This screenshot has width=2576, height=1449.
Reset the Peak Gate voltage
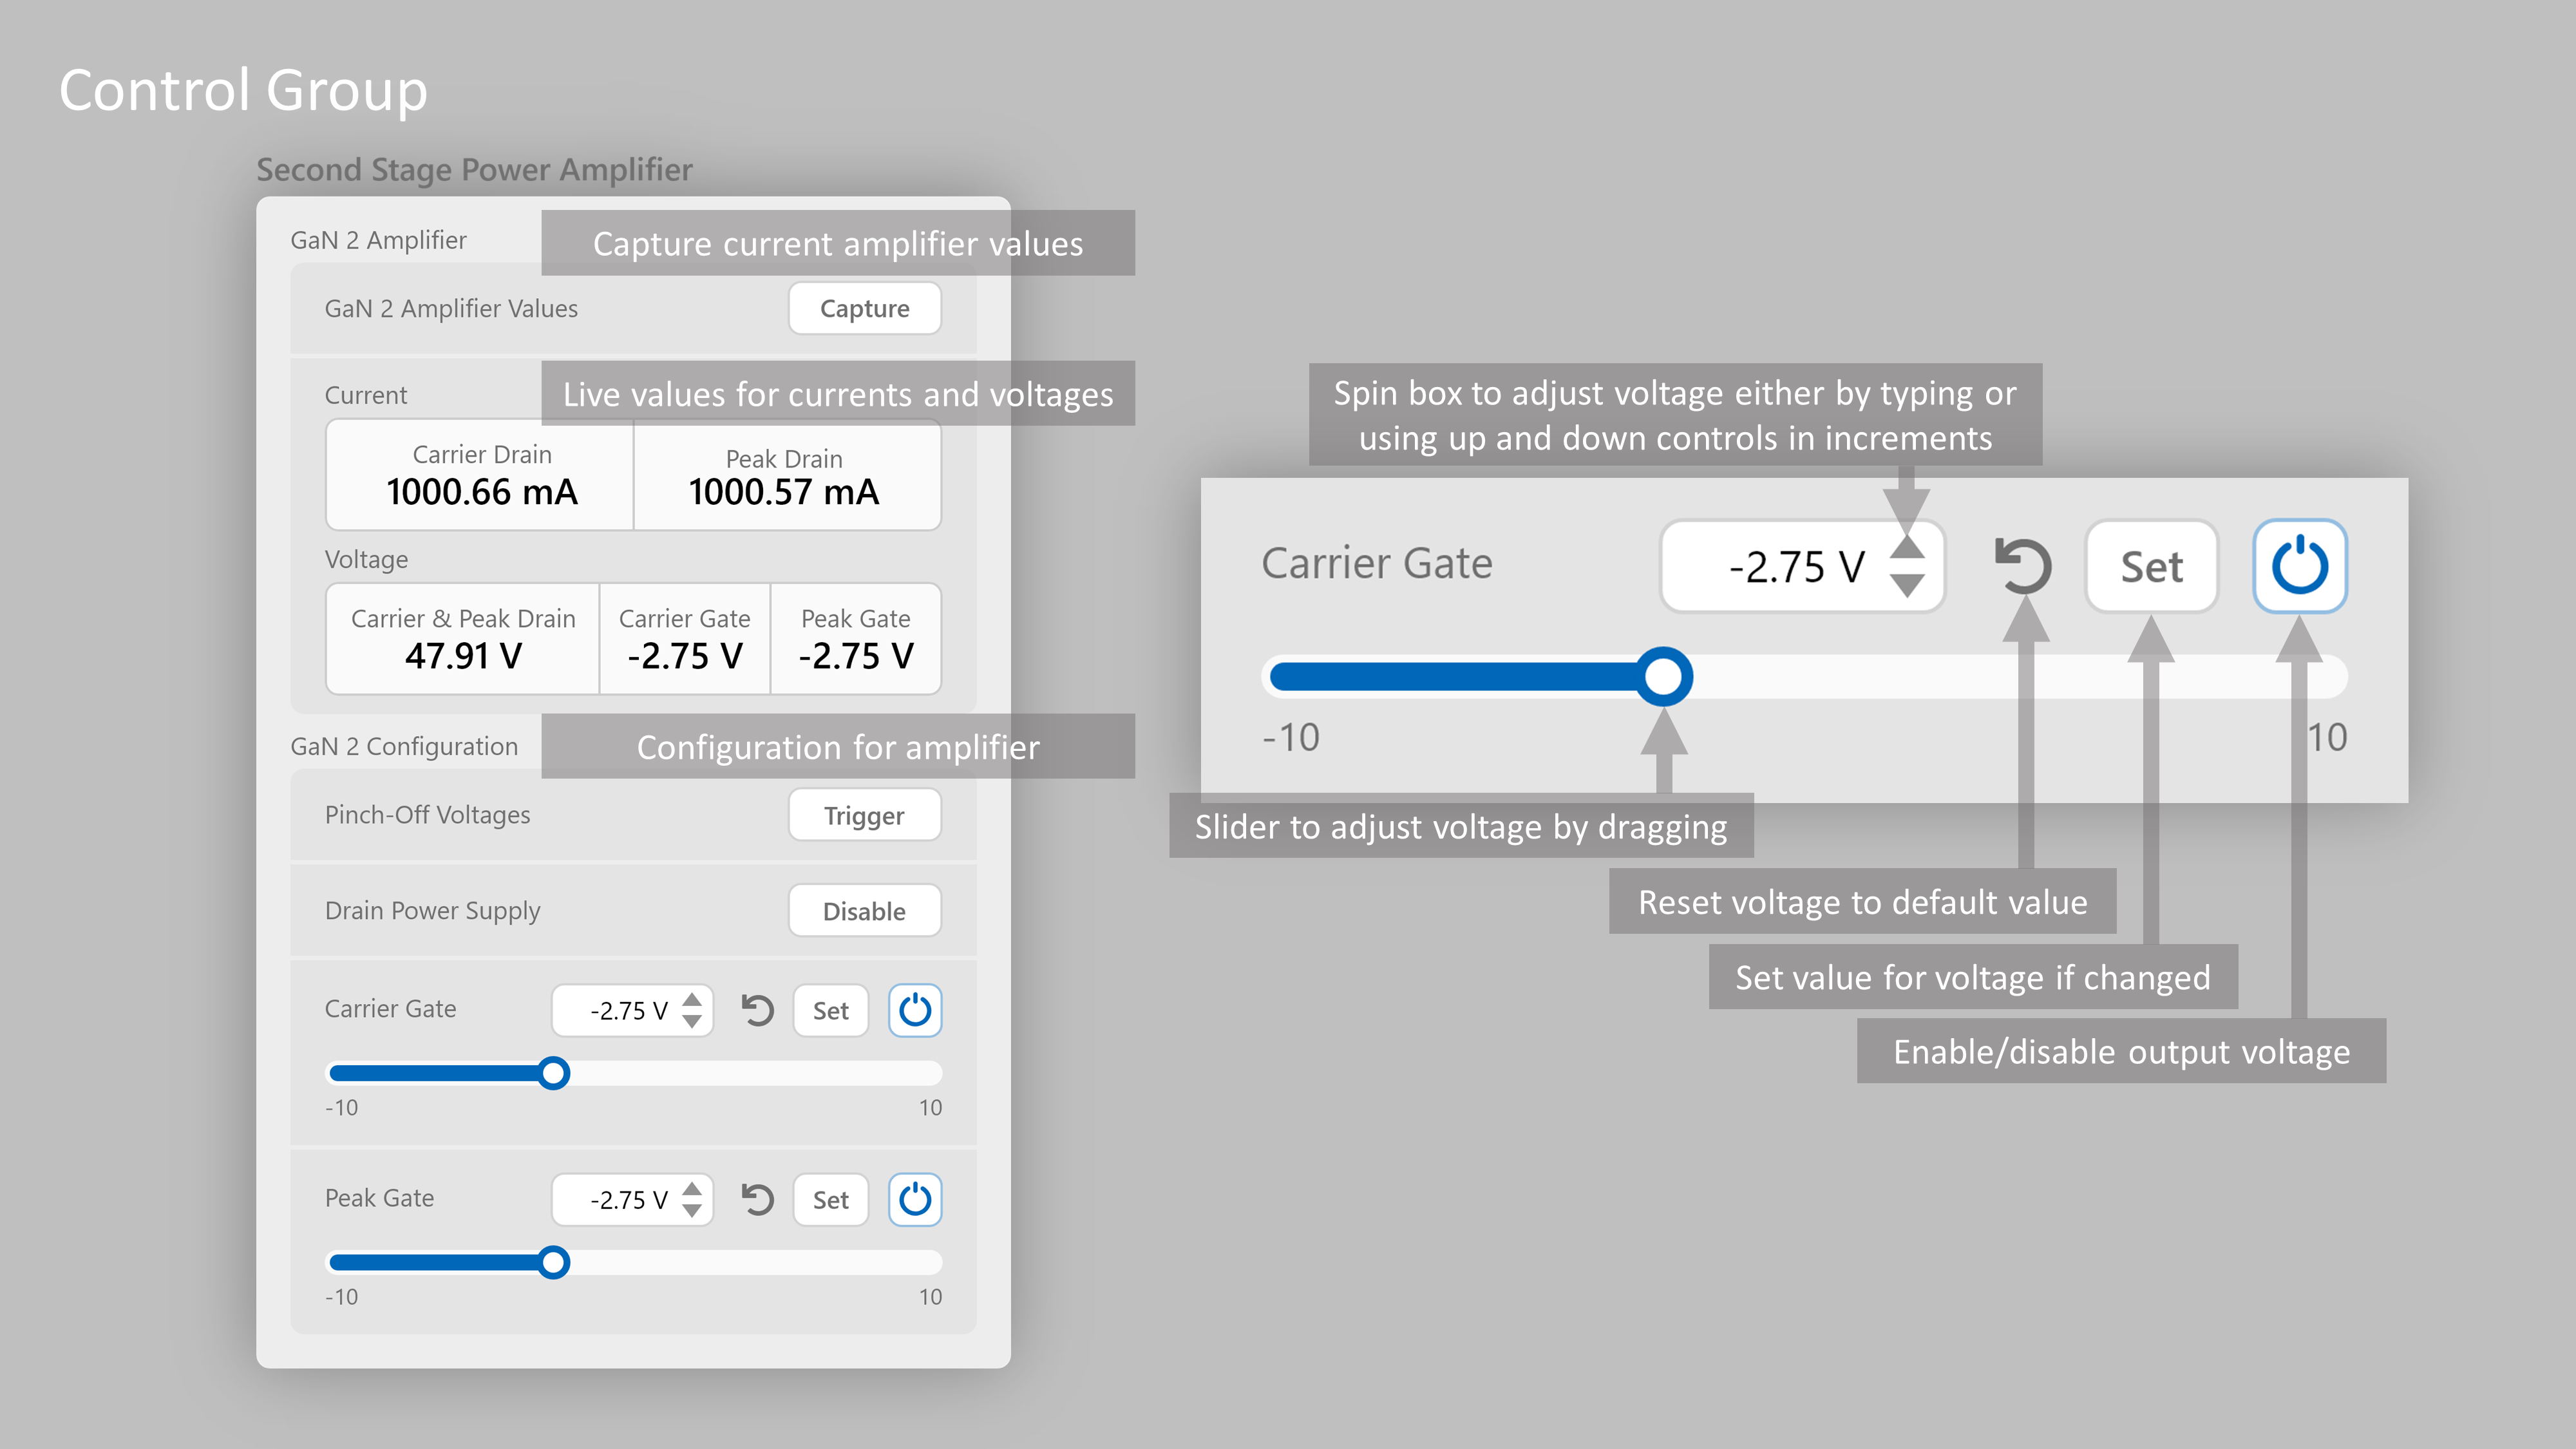click(757, 1199)
